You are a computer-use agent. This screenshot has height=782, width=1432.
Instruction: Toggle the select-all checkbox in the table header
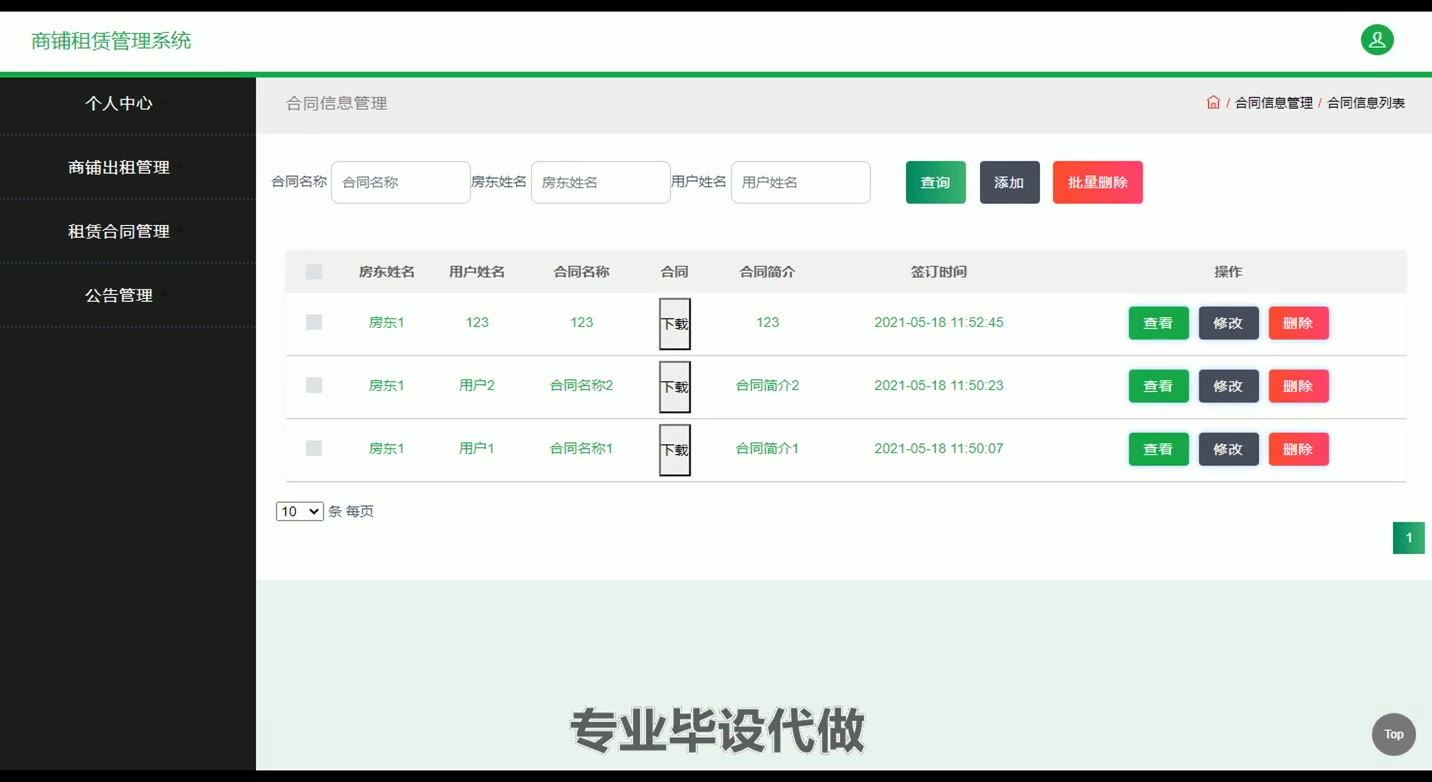314,271
